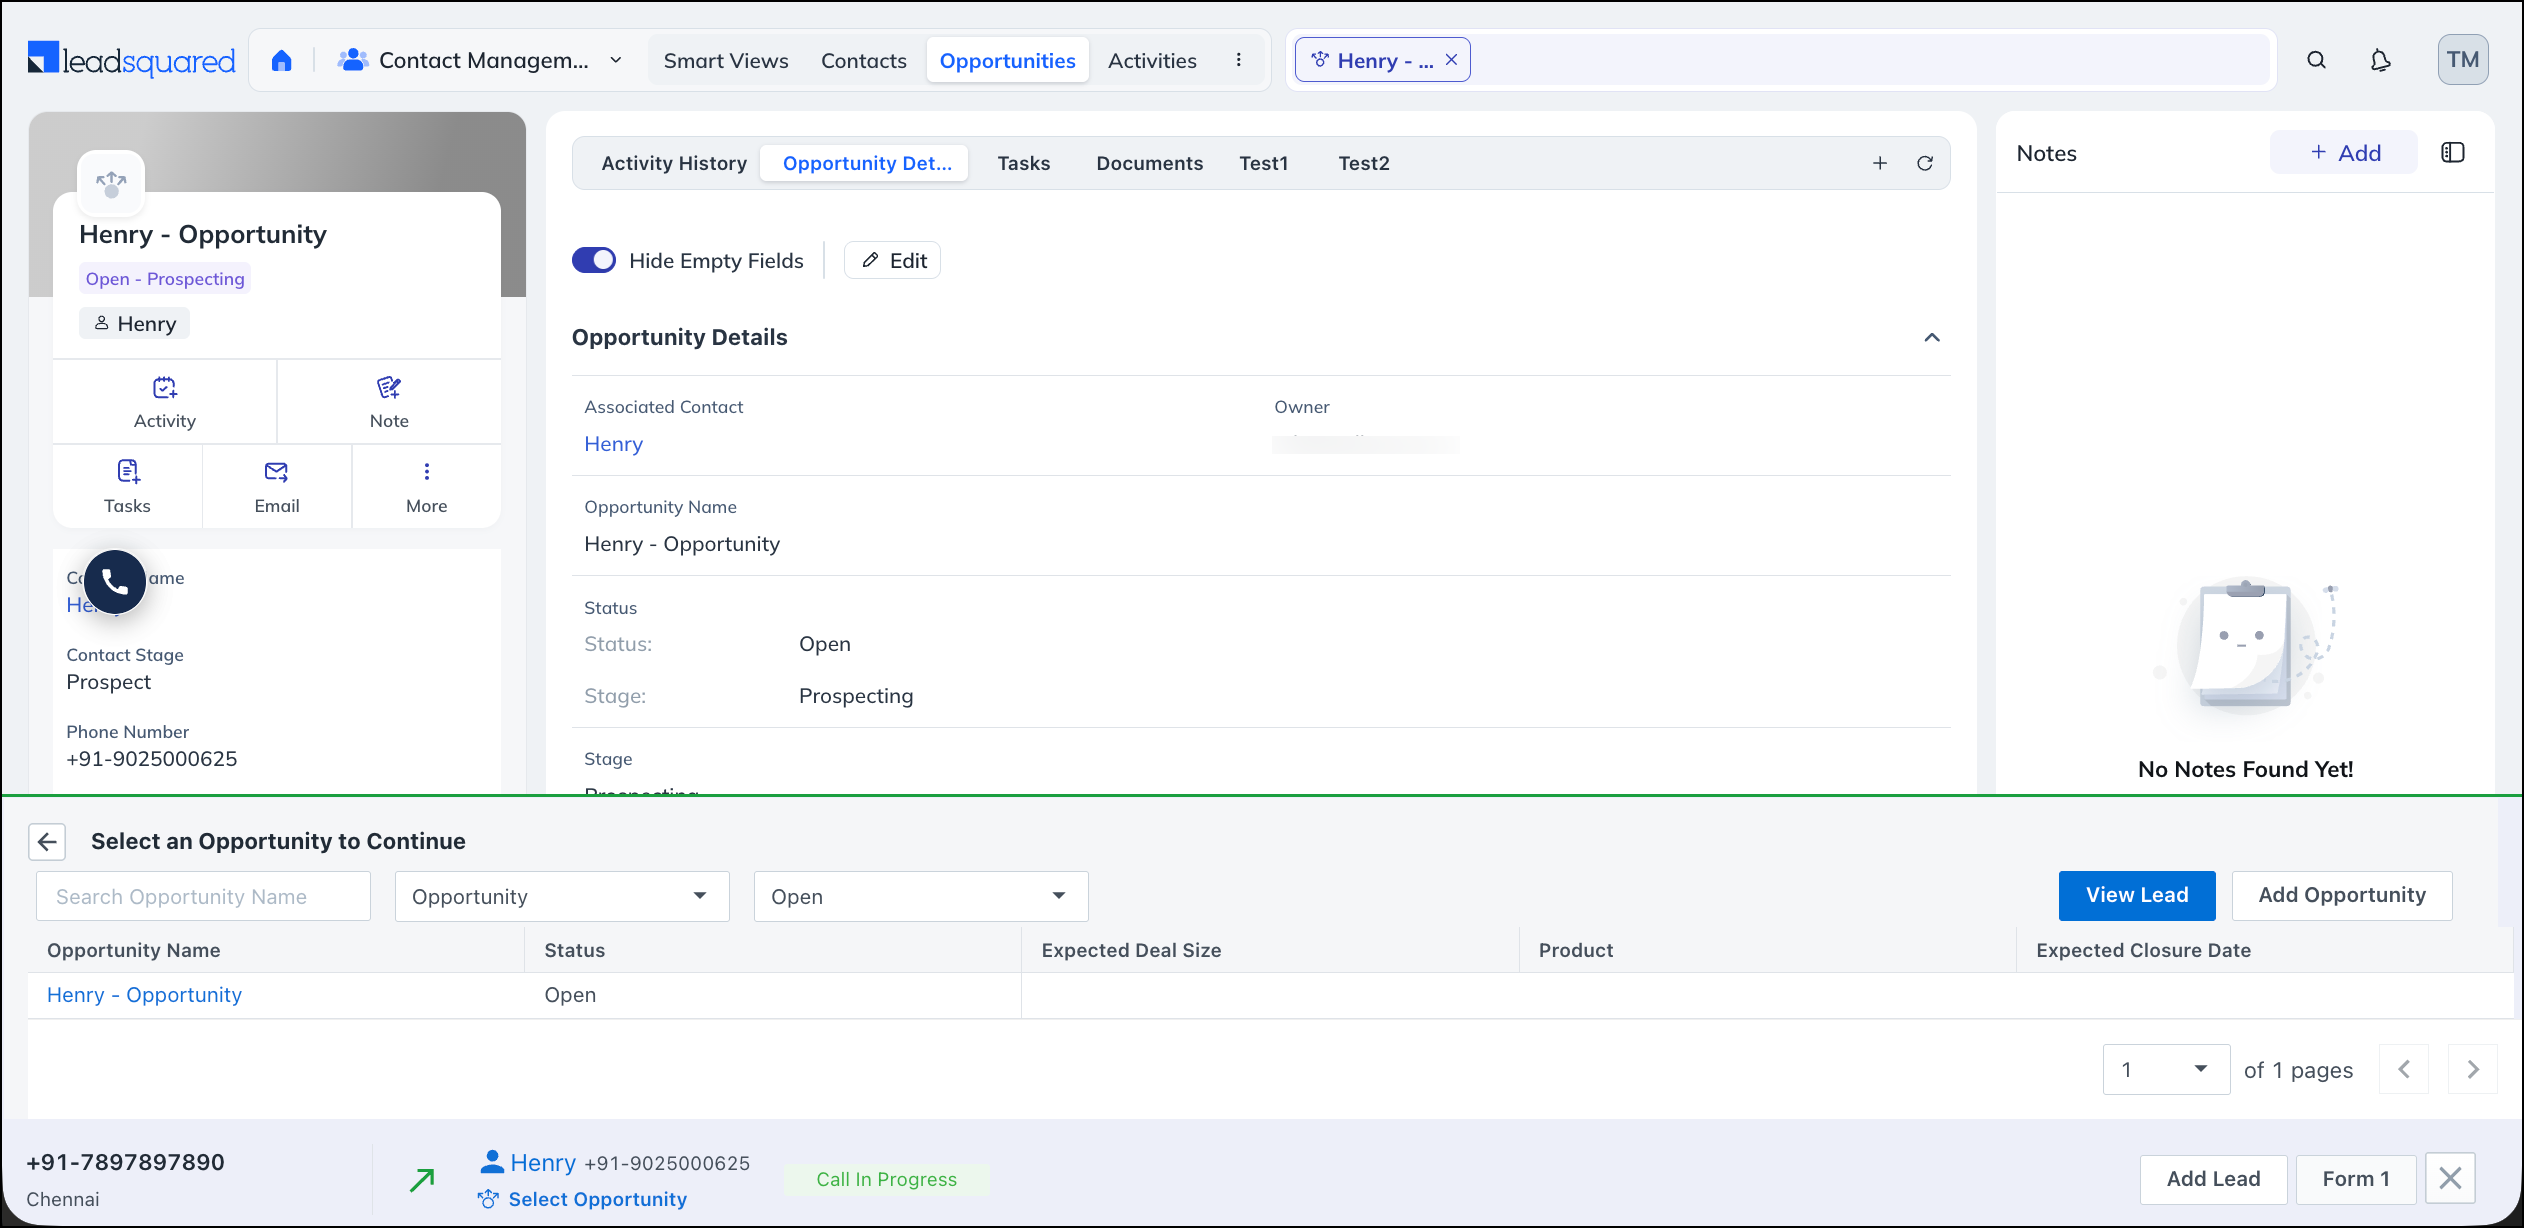Go to previous page arrow

[2404, 1070]
